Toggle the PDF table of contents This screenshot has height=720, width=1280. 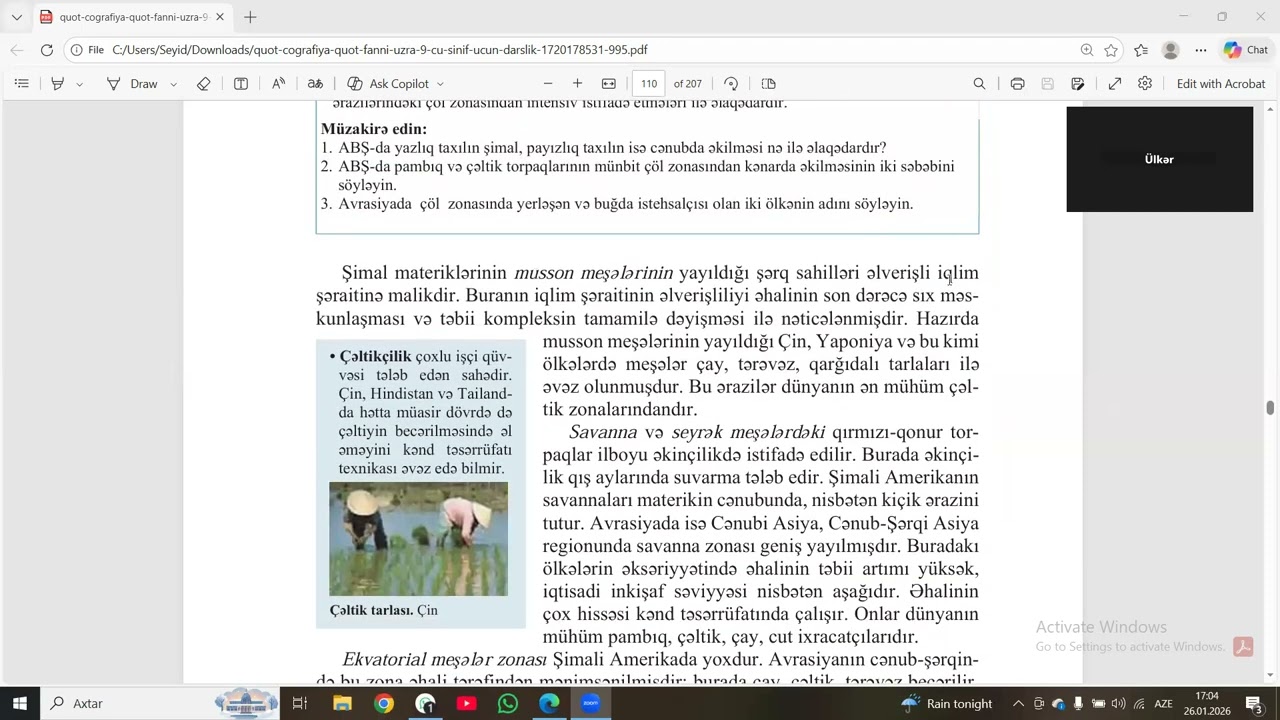(21, 84)
